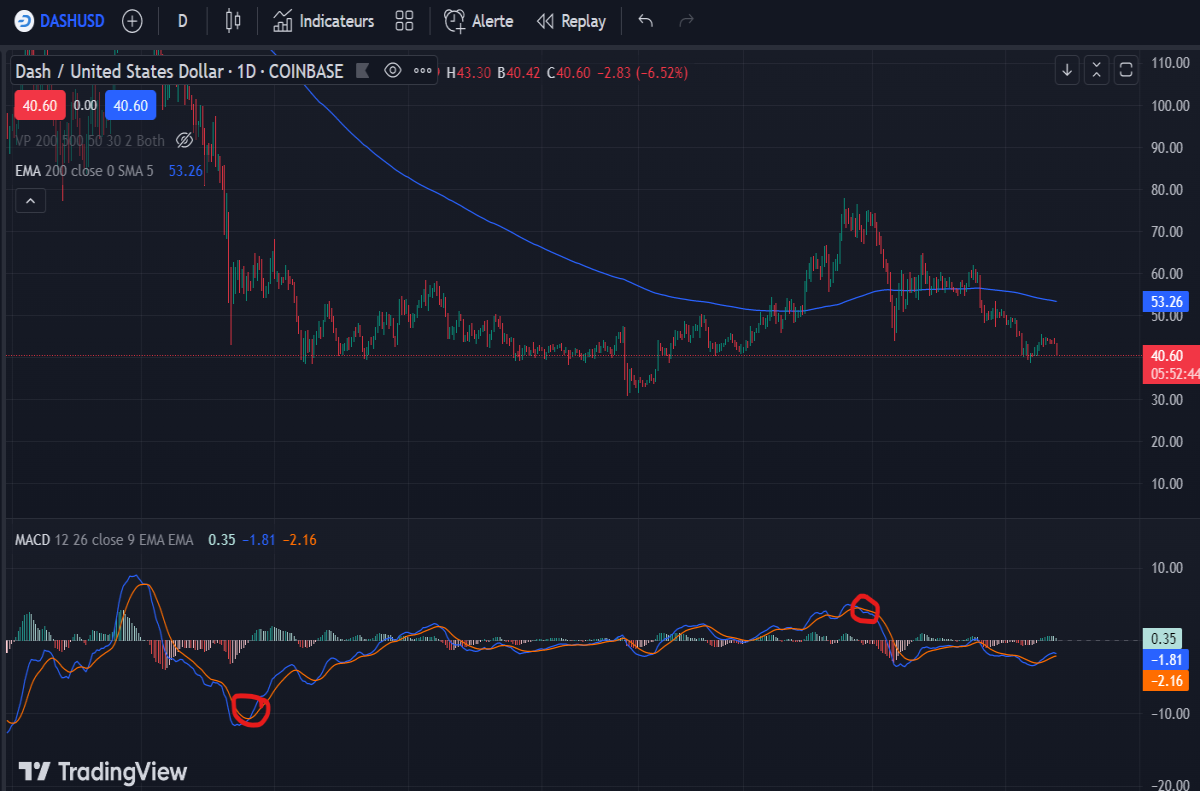Create an alert with Alerte button
The image size is (1200, 791).
click(478, 21)
